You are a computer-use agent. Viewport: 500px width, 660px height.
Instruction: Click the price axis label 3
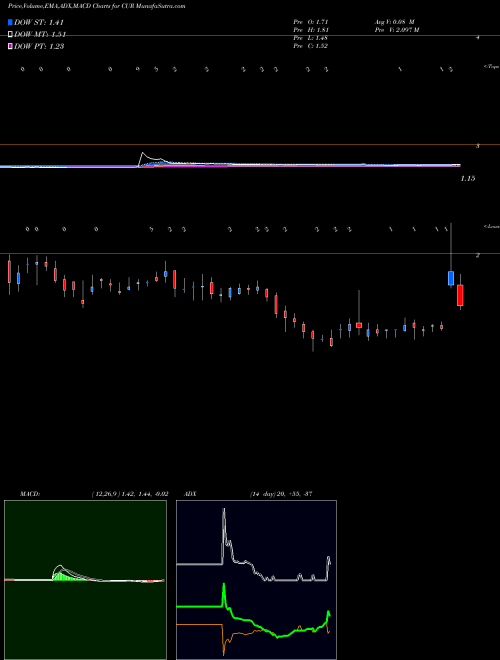point(477,146)
